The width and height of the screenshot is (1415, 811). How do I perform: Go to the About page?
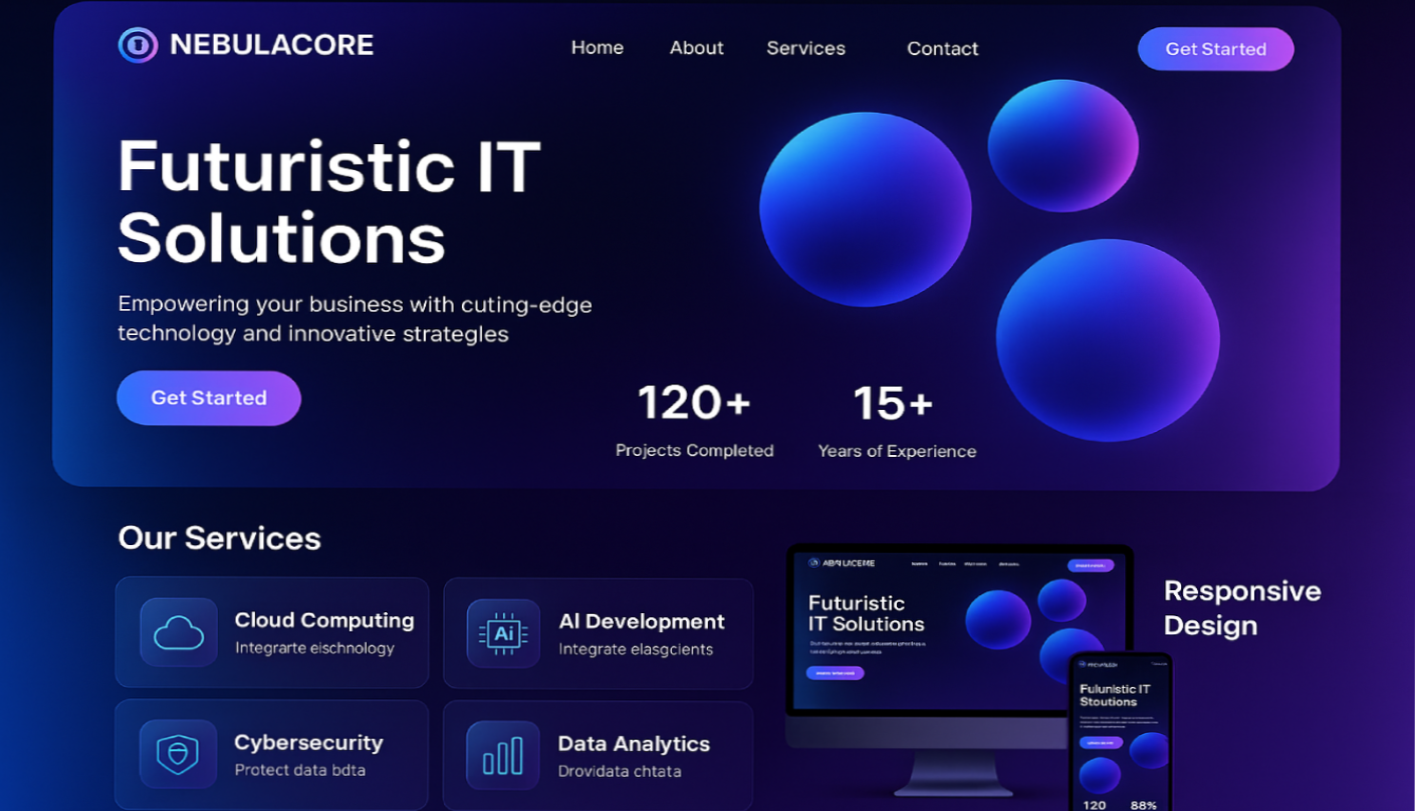tap(696, 48)
